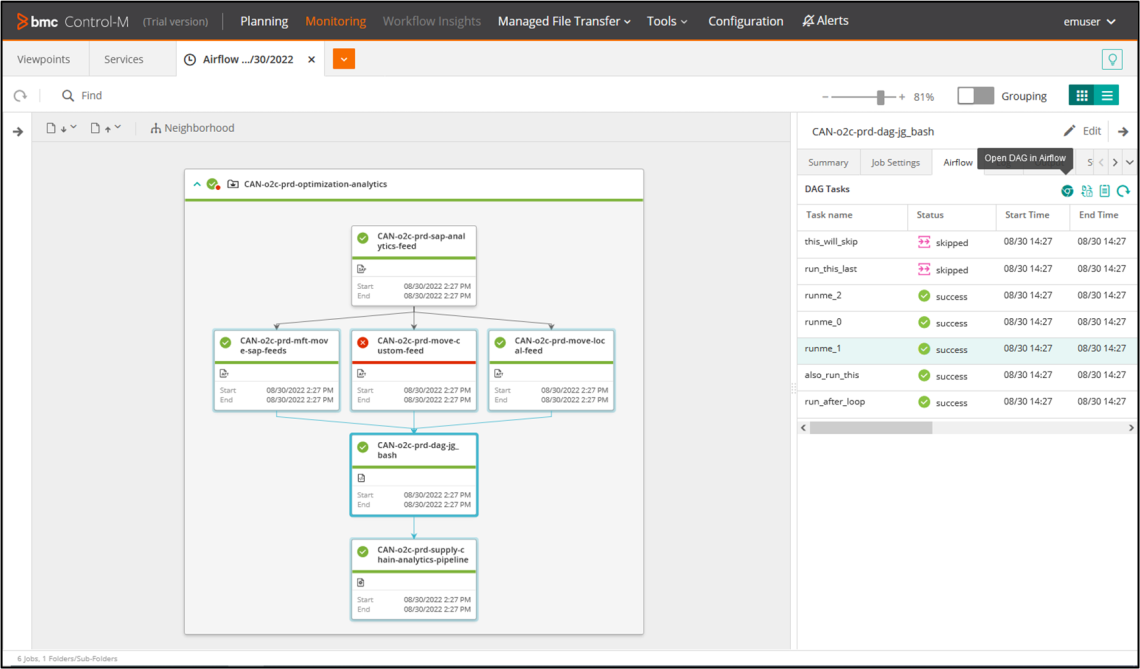Viewport: 1140px width, 669px height.
Task: Collapse the CAN-o2c-prd-optimization-analytics folder
Action: [x=197, y=184]
